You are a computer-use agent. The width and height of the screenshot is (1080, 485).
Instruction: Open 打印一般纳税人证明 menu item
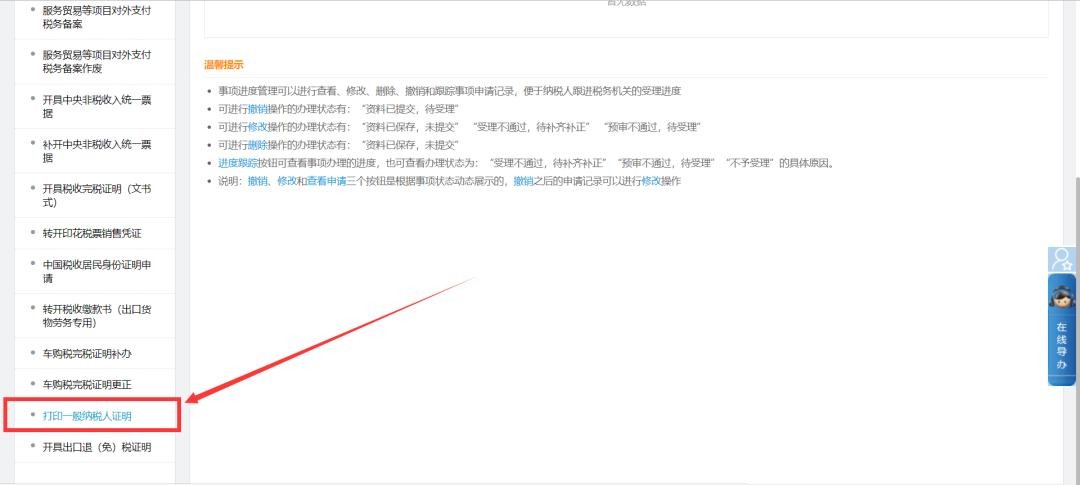87,415
